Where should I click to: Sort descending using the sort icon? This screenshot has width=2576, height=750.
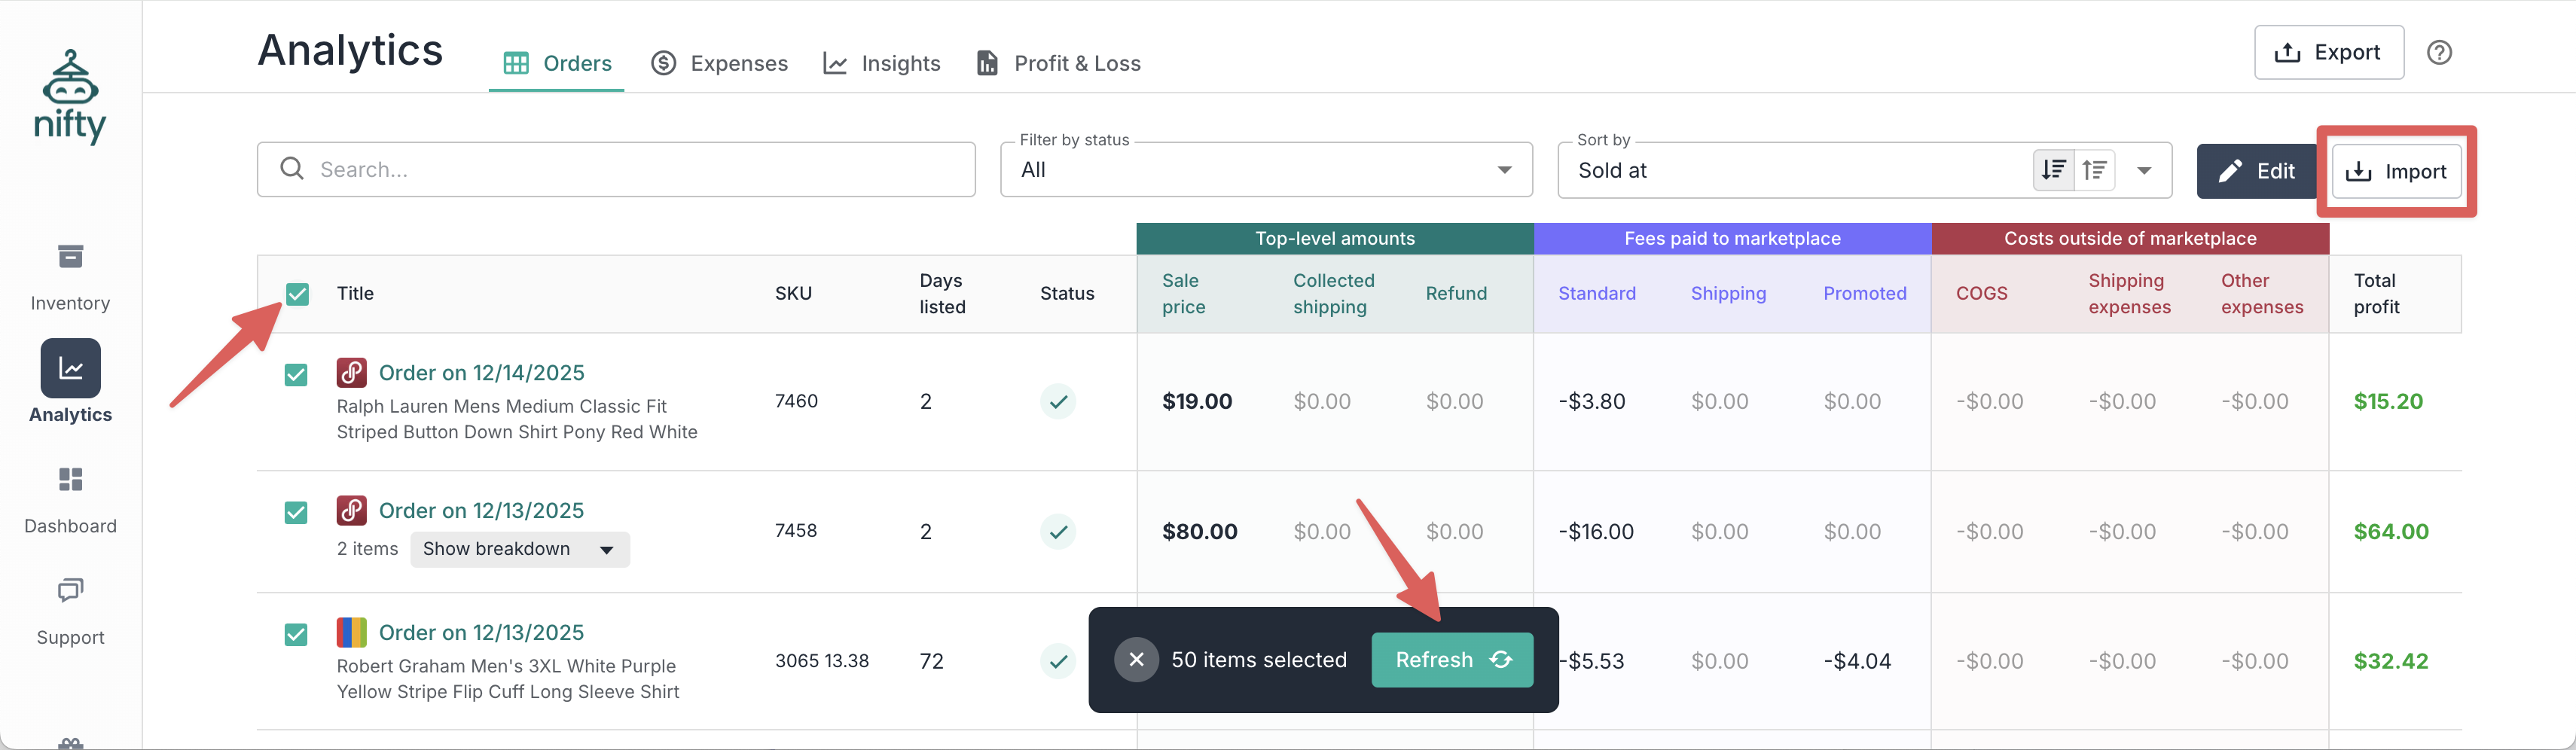[x=2053, y=170]
